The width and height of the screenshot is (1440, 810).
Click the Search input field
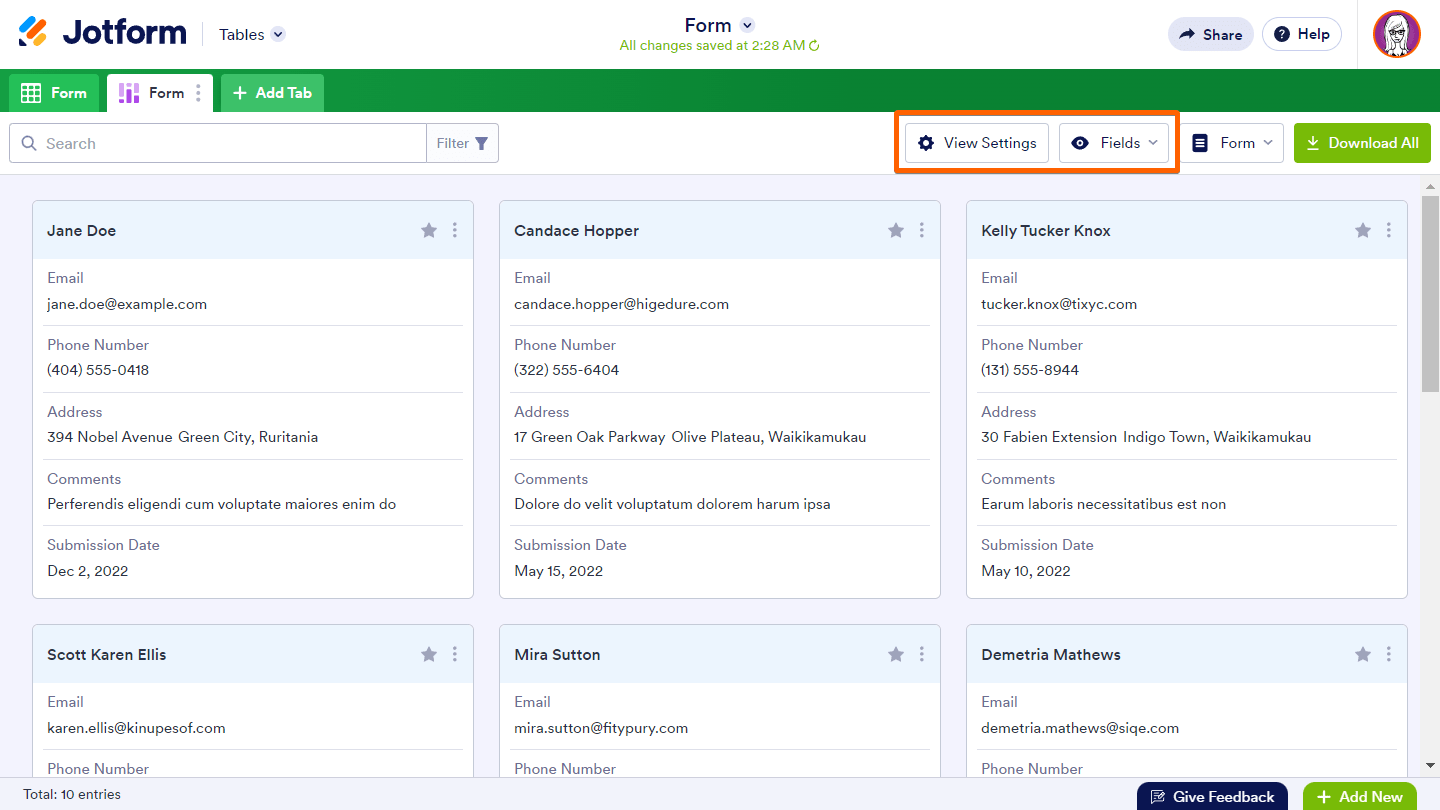point(230,143)
